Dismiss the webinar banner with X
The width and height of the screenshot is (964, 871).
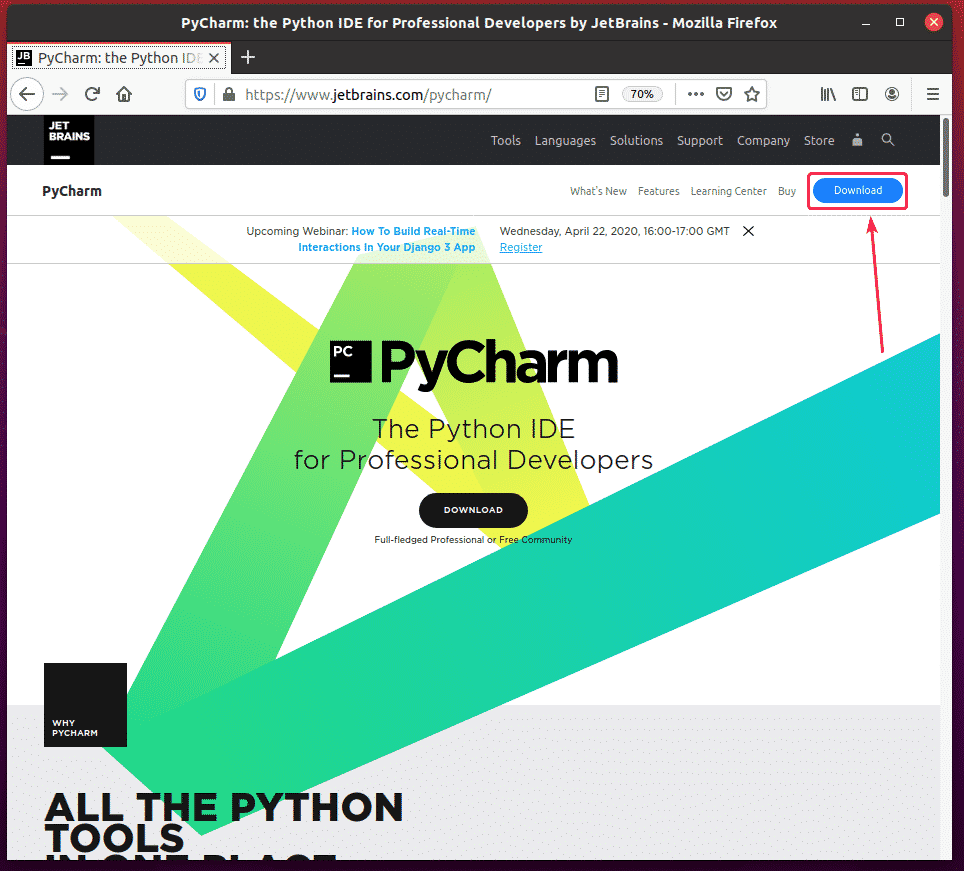point(748,231)
